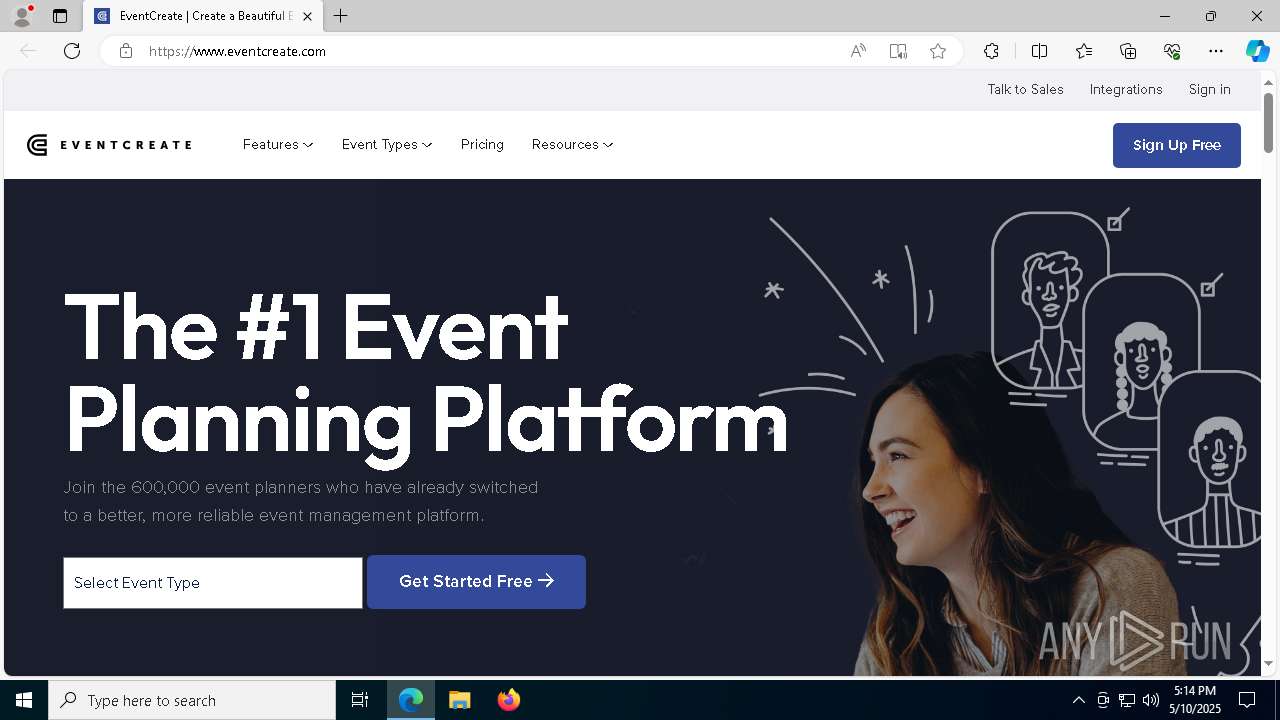
Task: Open the network status icon
Action: coord(1127,700)
